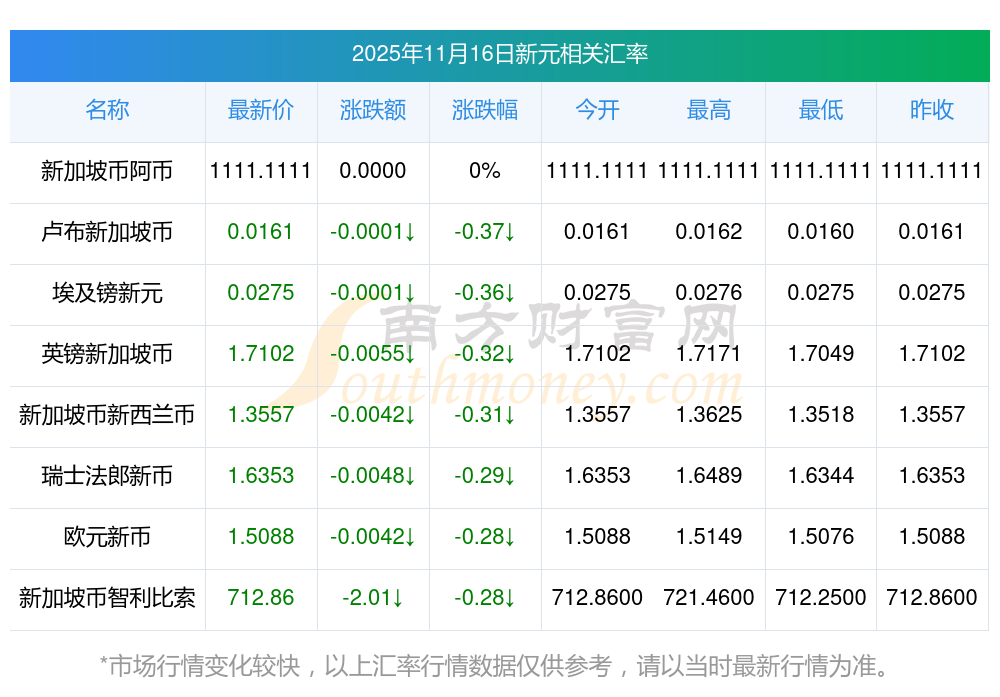Select the 卢布新加坡币 row name
This screenshot has width=1000, height=697.
point(107,232)
